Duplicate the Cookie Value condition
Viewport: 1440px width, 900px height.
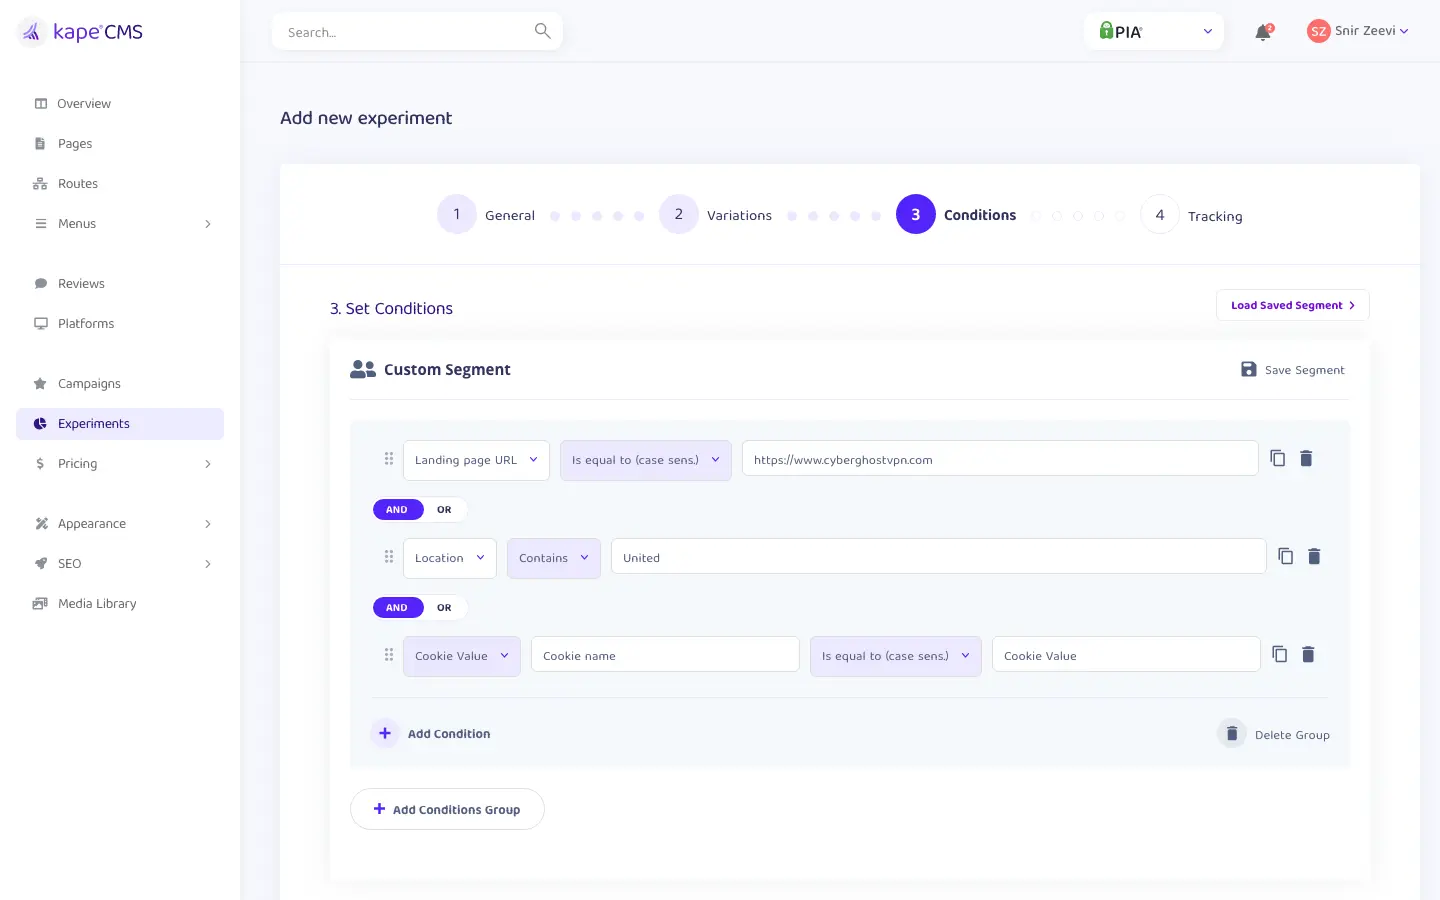(x=1280, y=654)
